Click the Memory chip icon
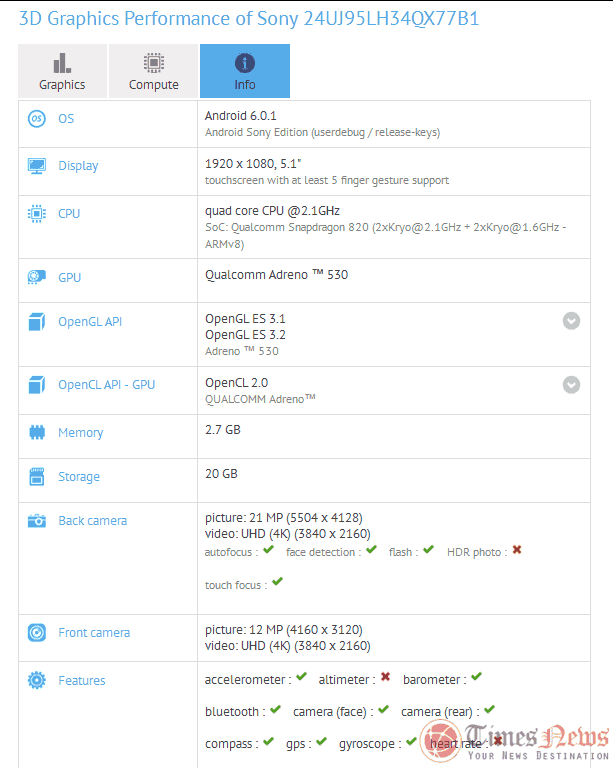 pos(37,433)
